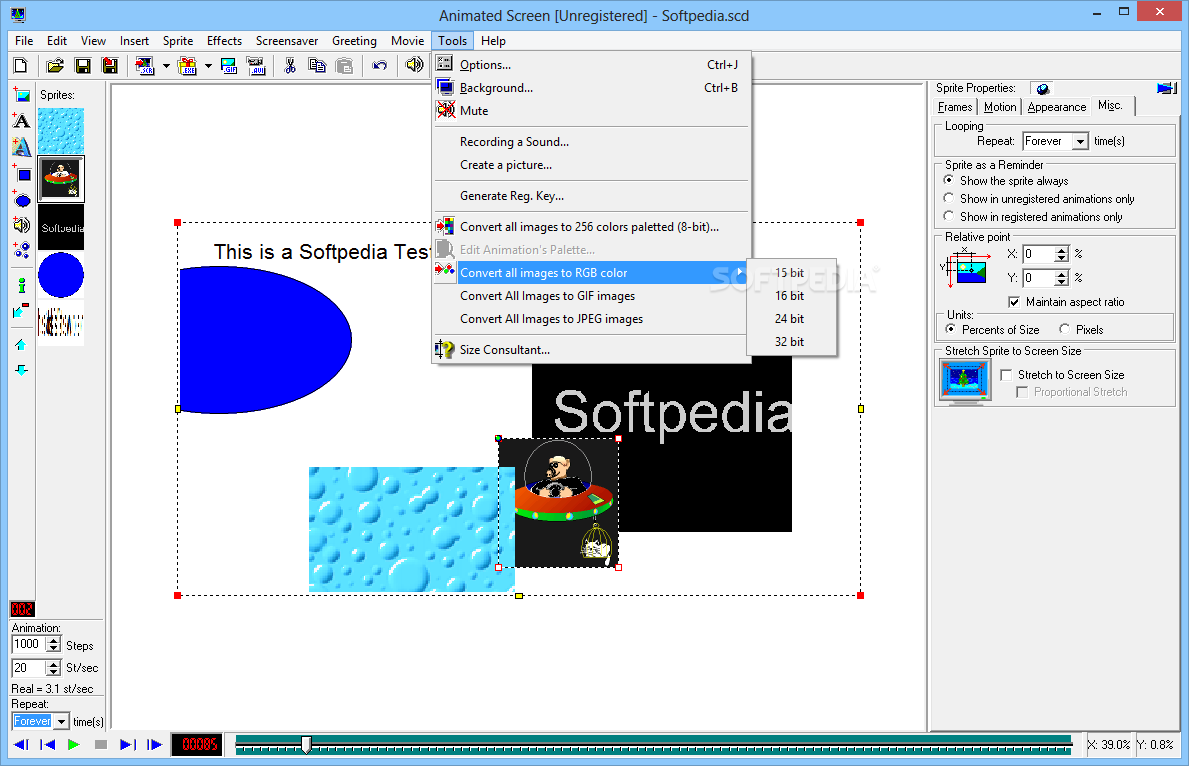Select 'Show in registered animations only'
The width and height of the screenshot is (1189, 766).
(x=949, y=216)
